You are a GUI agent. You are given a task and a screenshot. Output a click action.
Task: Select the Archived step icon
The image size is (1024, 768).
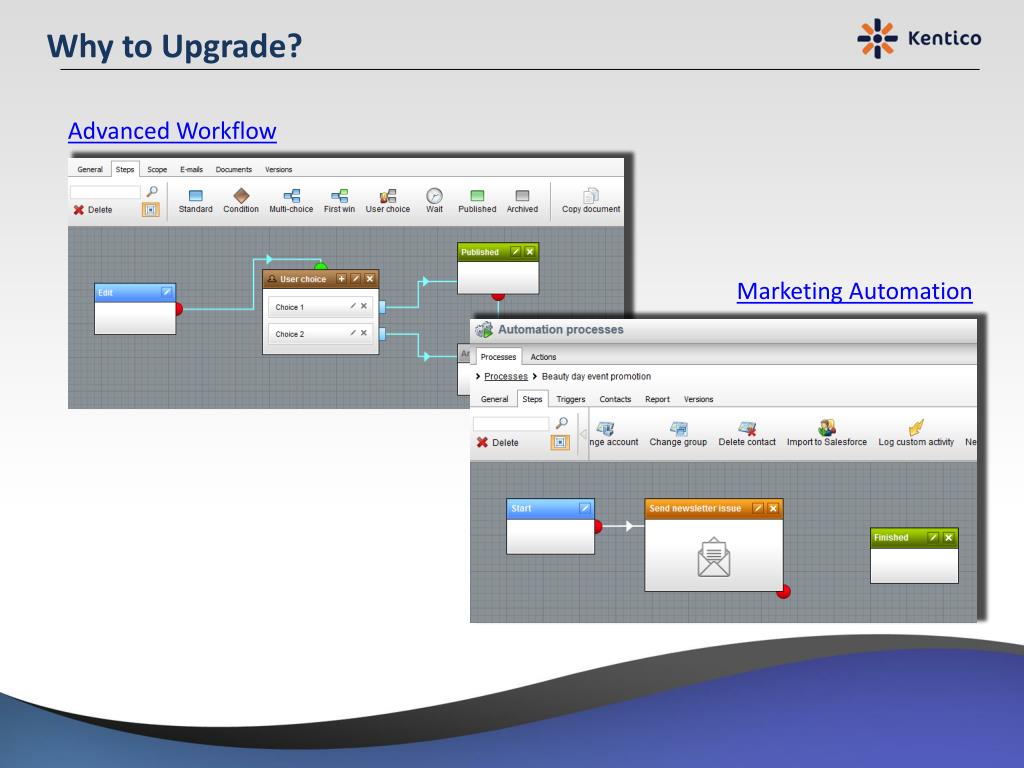tap(522, 195)
